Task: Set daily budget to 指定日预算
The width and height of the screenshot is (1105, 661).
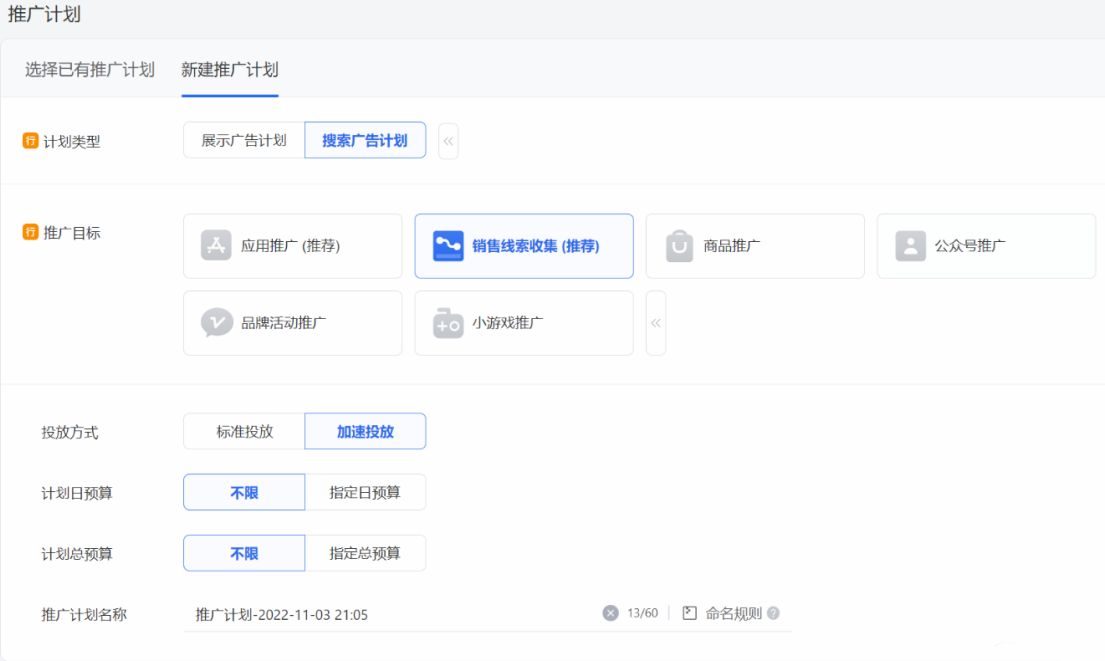Action: pyautogui.click(x=365, y=492)
